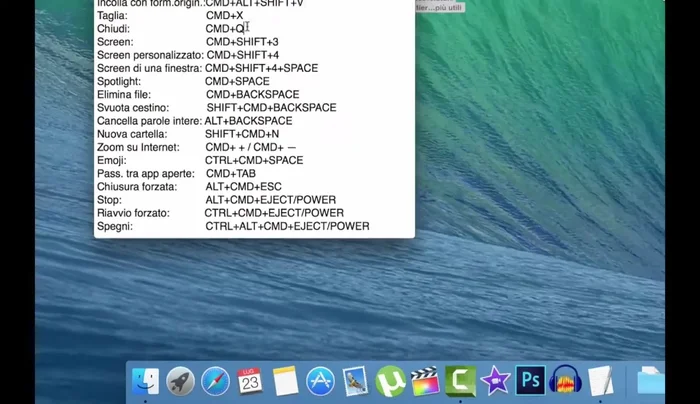Open Camtasia green C icon
The height and width of the screenshot is (404, 700).
[x=460, y=381]
